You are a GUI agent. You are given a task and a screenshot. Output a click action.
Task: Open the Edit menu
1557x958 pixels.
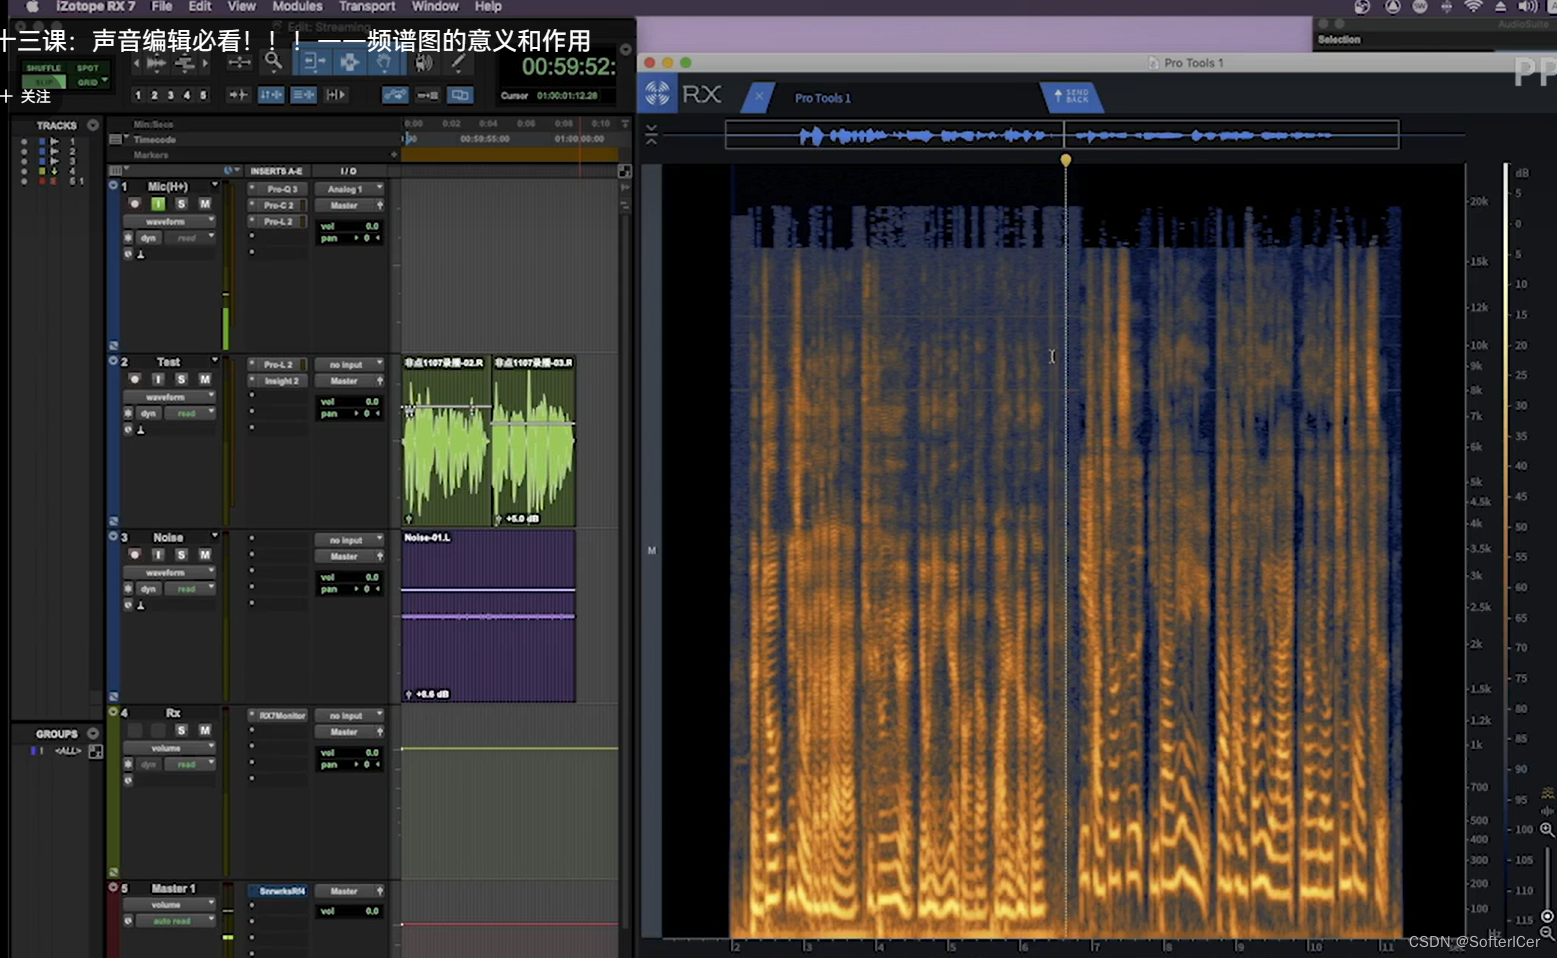click(200, 6)
